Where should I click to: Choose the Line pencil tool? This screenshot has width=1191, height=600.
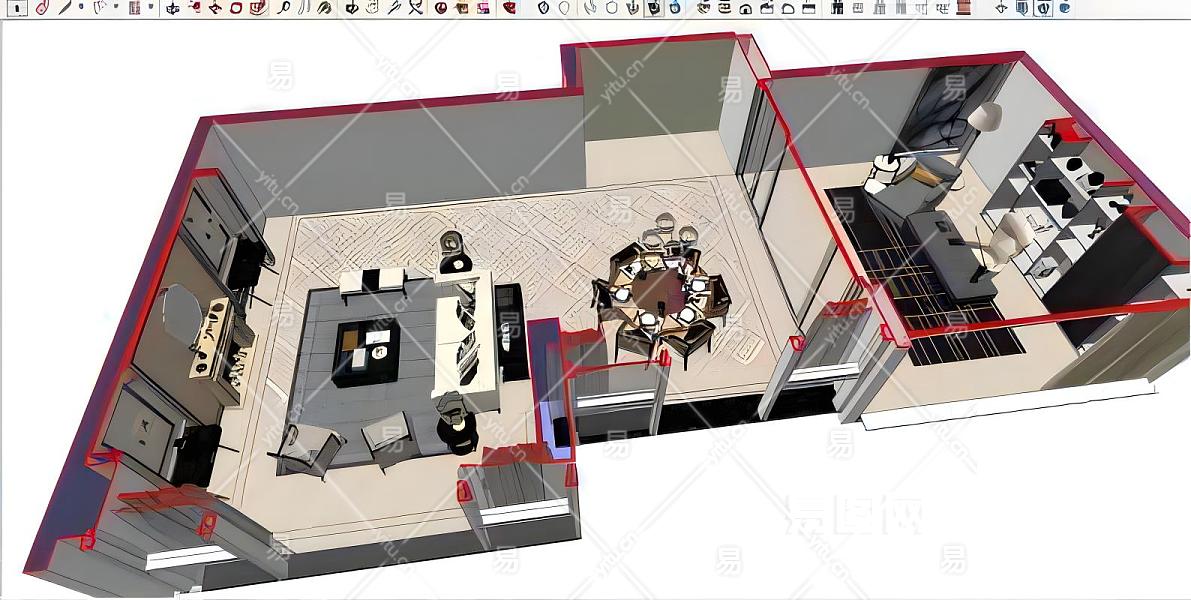point(65,8)
